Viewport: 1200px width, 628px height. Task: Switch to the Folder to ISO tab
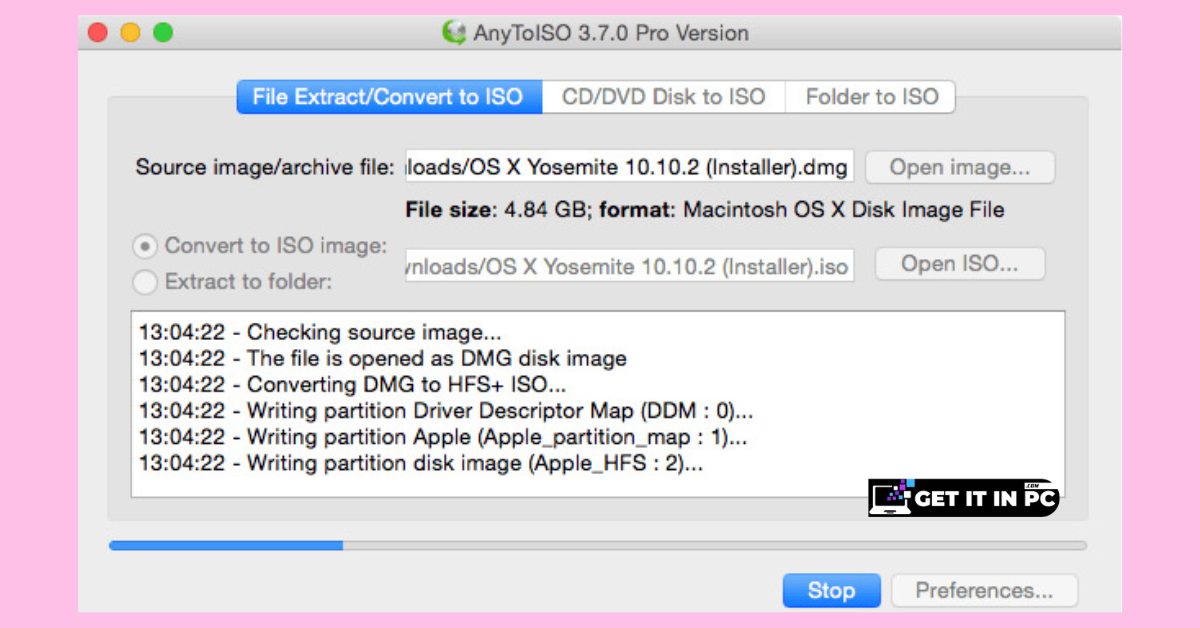point(871,97)
